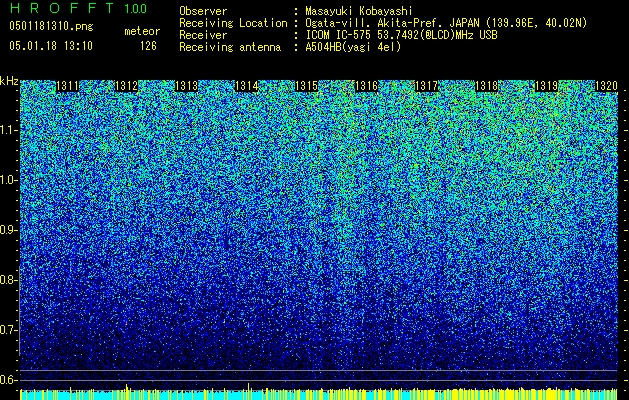
Task: Click the 1311 time marker
Action: pos(67,86)
